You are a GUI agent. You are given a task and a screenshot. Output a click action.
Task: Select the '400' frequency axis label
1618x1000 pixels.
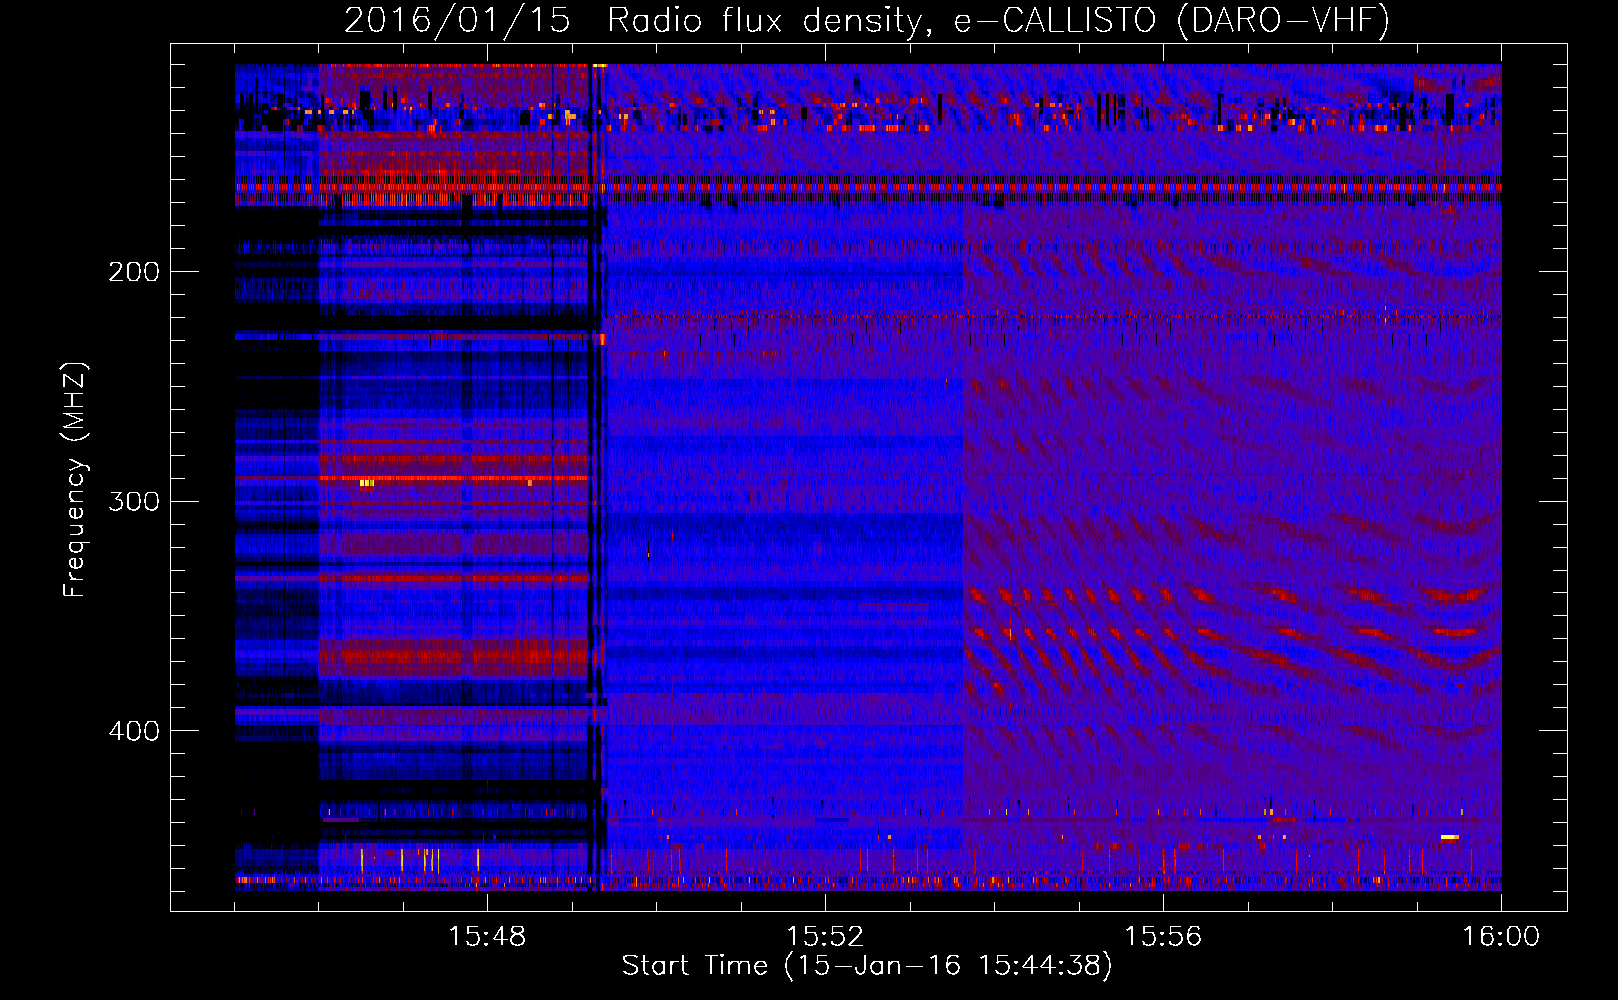pos(134,731)
